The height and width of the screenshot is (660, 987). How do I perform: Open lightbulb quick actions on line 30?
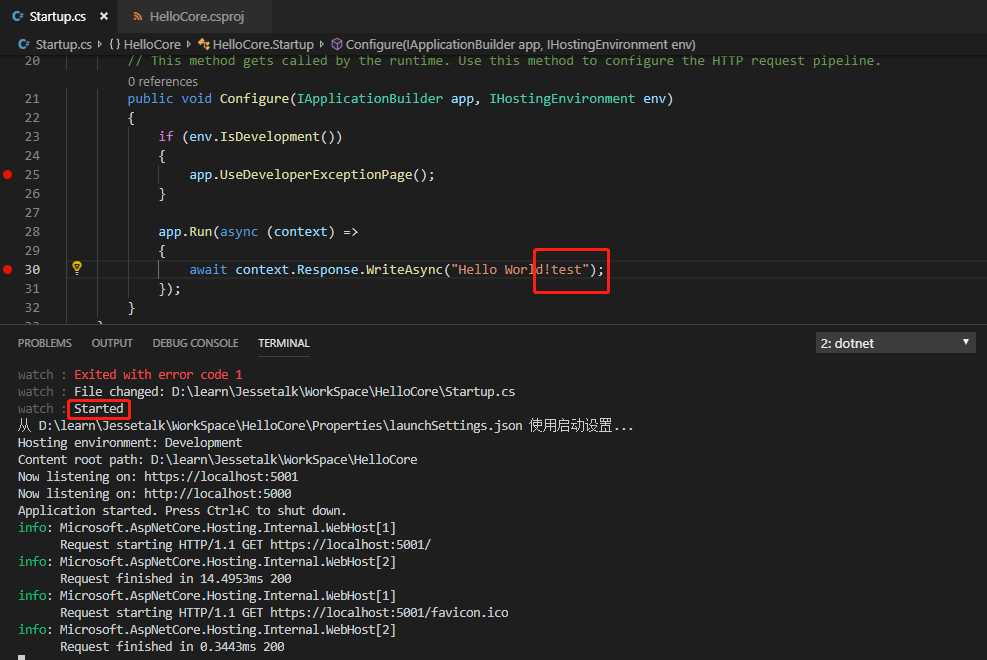(x=77, y=268)
